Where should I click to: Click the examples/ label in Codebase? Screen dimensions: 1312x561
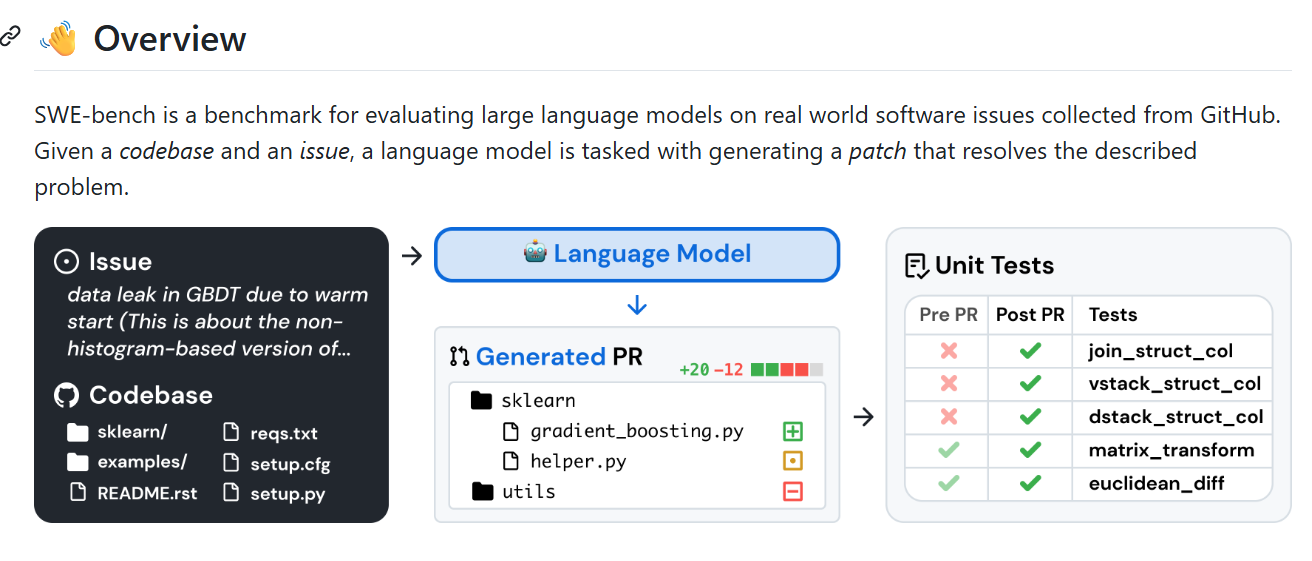[x=142, y=462]
